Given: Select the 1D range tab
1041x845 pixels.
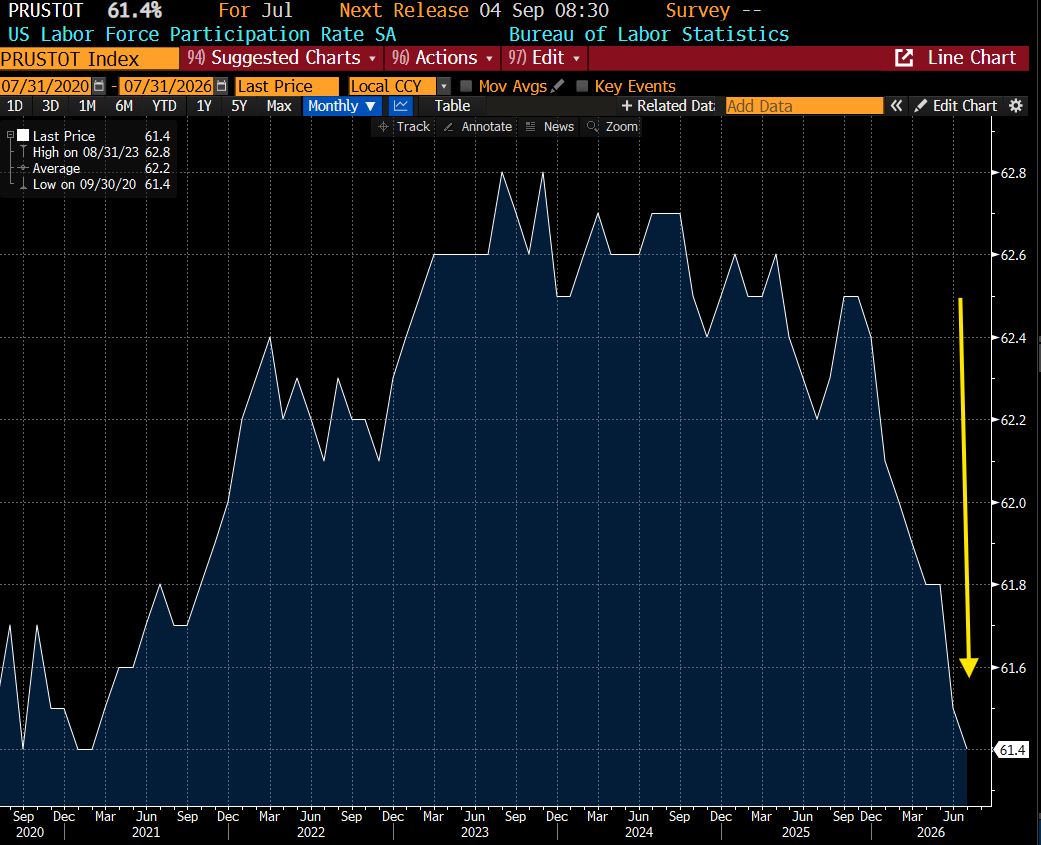Looking at the screenshot, I should point(15,106).
